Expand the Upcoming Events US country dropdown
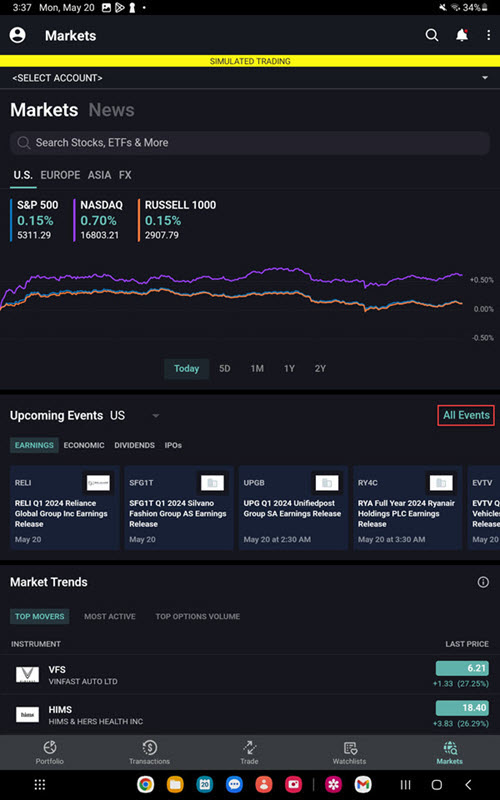 click(x=135, y=416)
